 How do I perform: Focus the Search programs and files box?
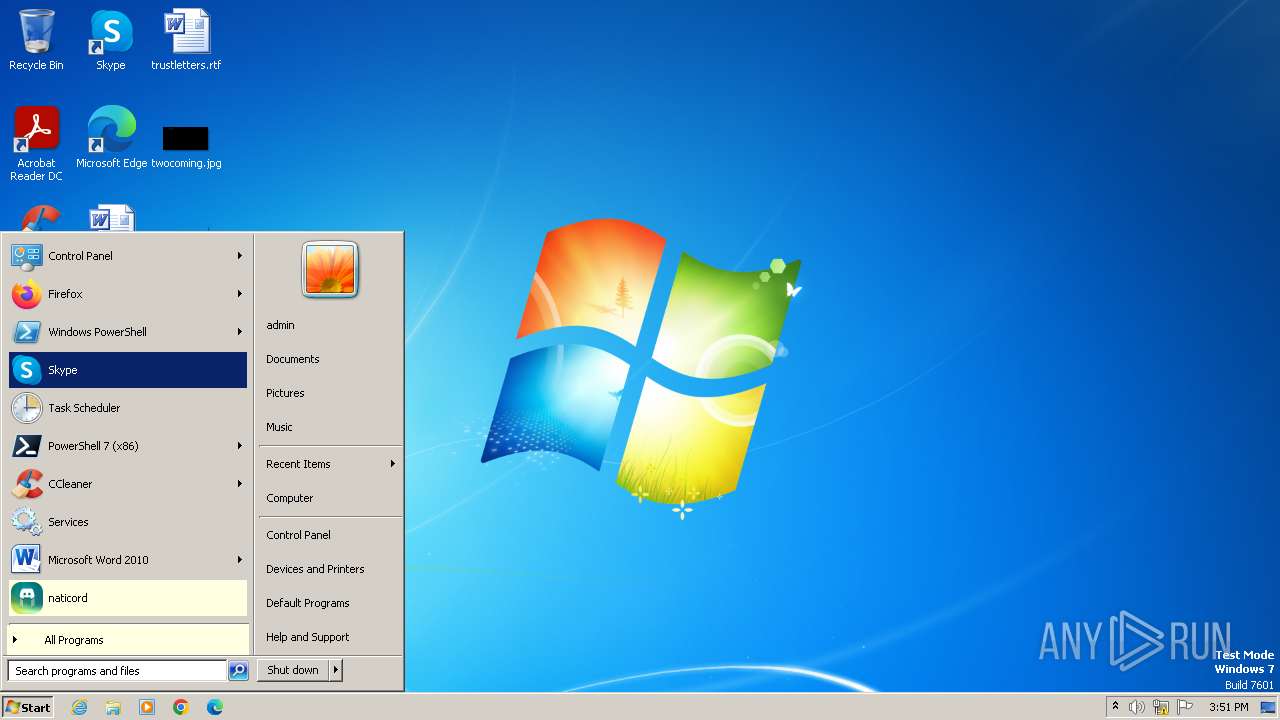click(x=117, y=671)
